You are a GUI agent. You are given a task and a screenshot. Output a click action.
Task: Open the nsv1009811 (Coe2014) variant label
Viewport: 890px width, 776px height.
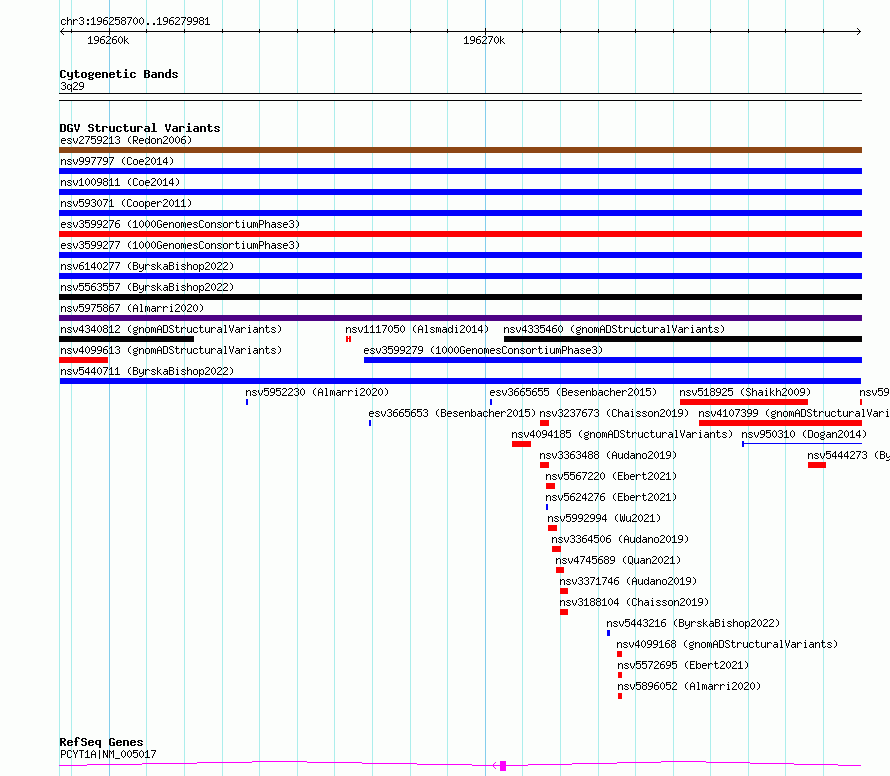pyautogui.click(x=120, y=182)
